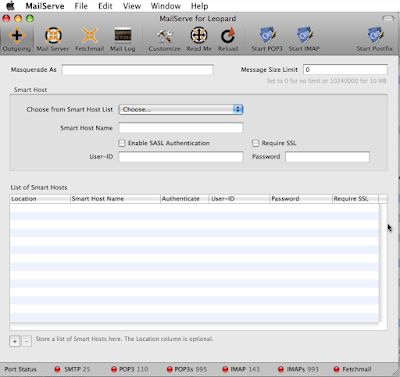Click the Password text field
Screen dimensions: 400x377
(x=327, y=157)
